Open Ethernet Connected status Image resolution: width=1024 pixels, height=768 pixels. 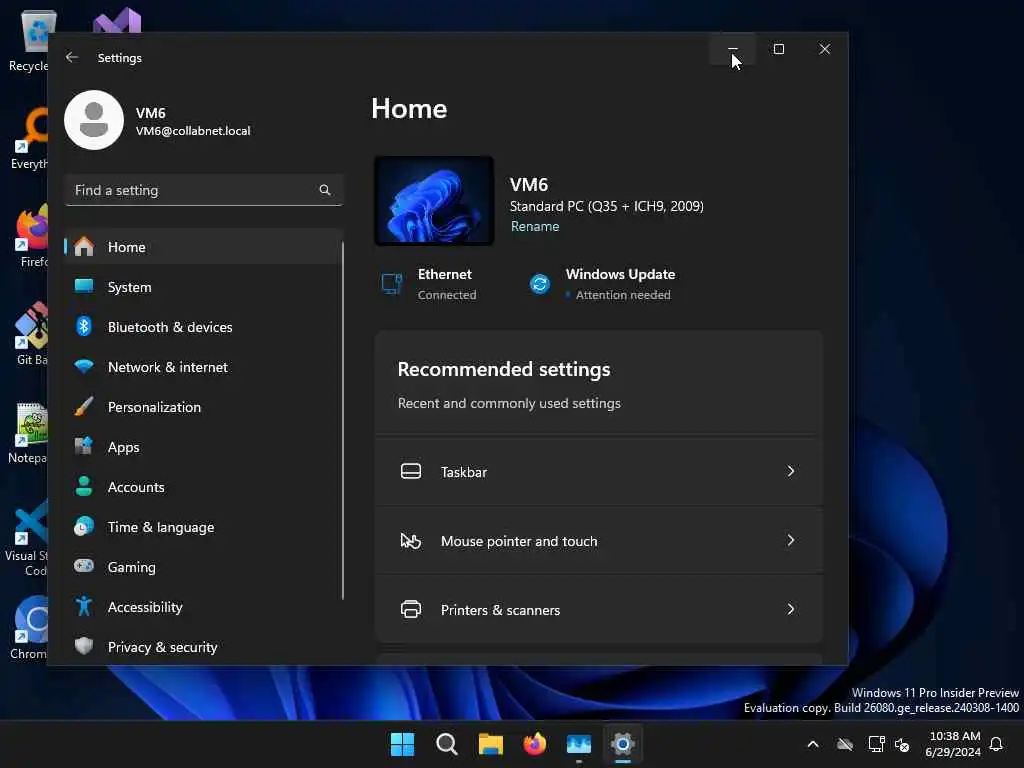(430, 284)
